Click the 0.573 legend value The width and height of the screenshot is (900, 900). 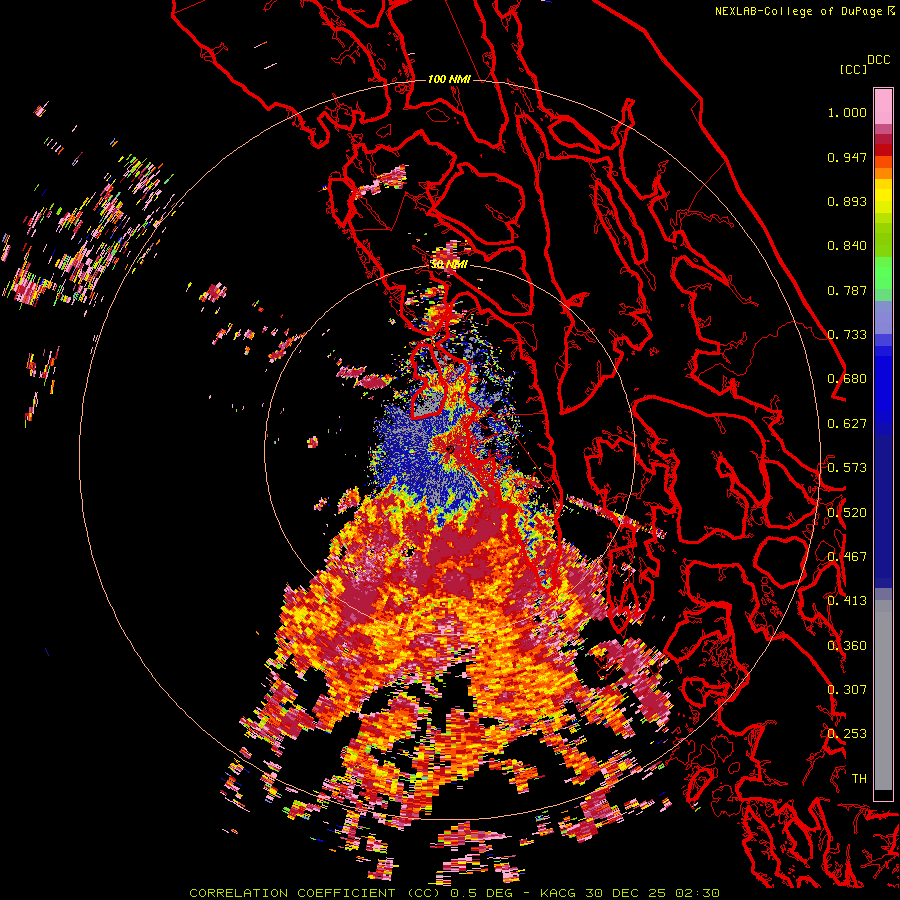point(847,468)
